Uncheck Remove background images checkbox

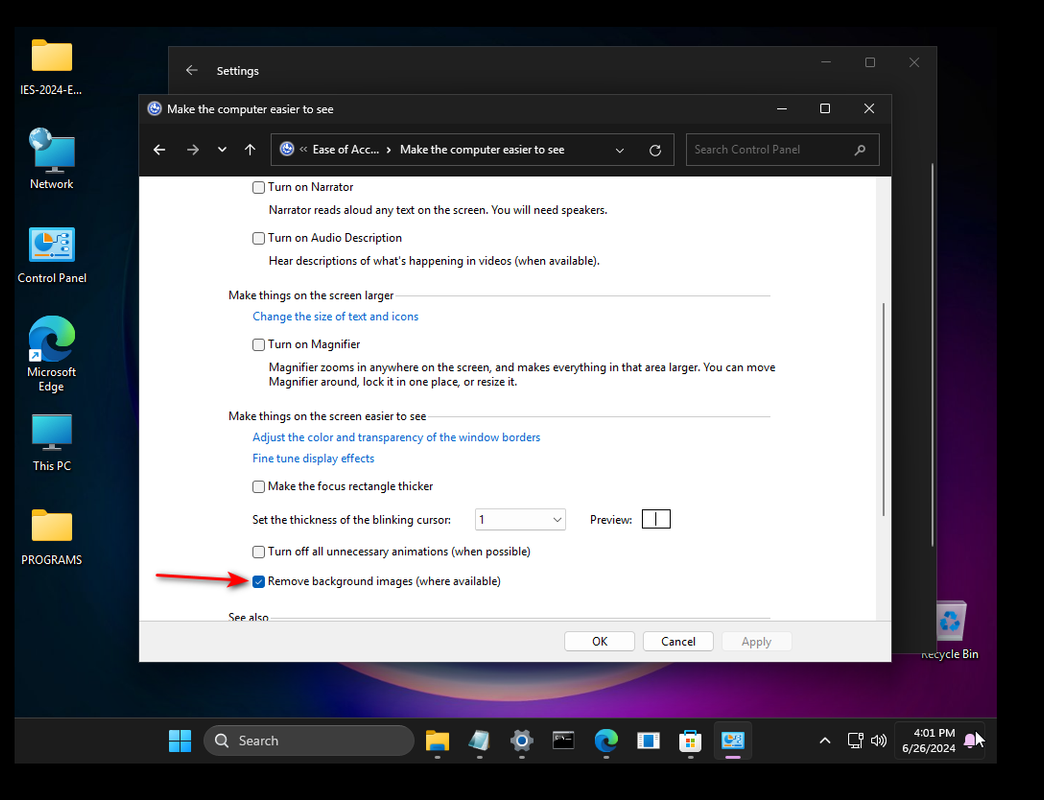[258, 582]
